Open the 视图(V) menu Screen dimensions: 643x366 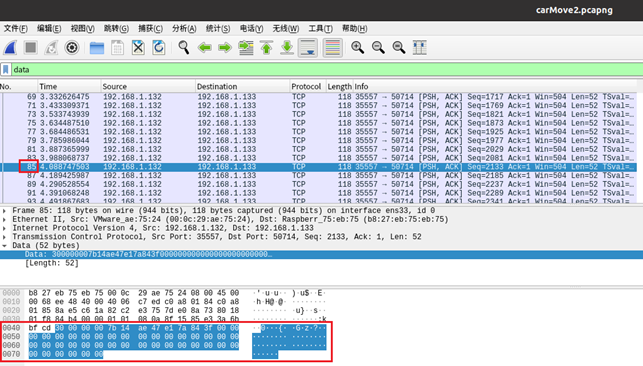pyautogui.click(x=82, y=28)
